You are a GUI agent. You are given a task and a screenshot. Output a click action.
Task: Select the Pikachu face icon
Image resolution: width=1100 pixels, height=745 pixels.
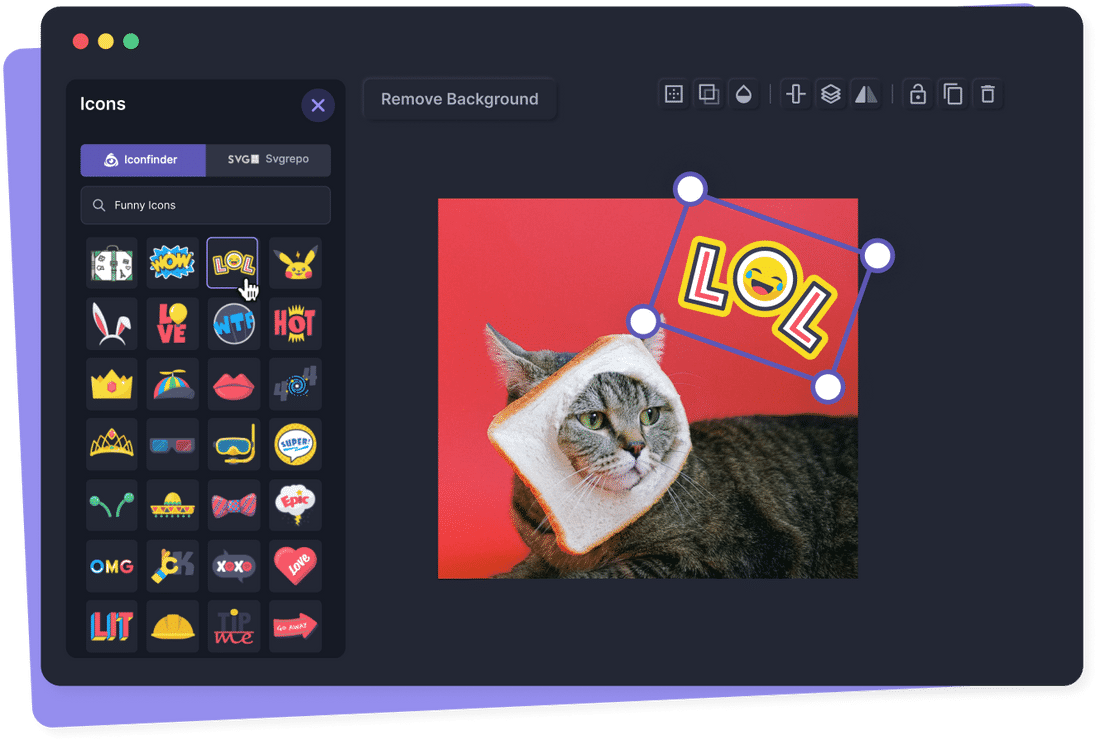click(x=295, y=264)
